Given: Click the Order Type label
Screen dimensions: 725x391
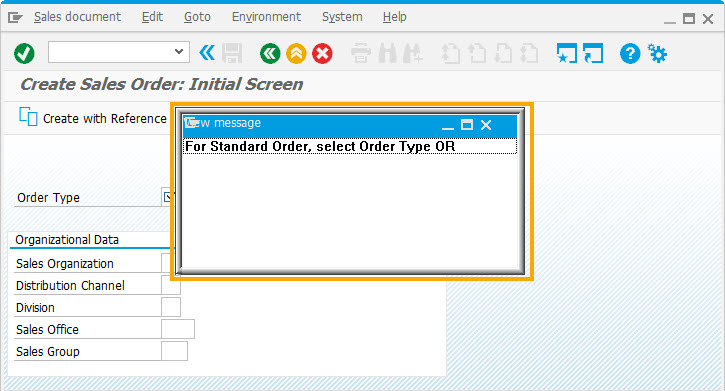Looking at the screenshot, I should (48, 198).
